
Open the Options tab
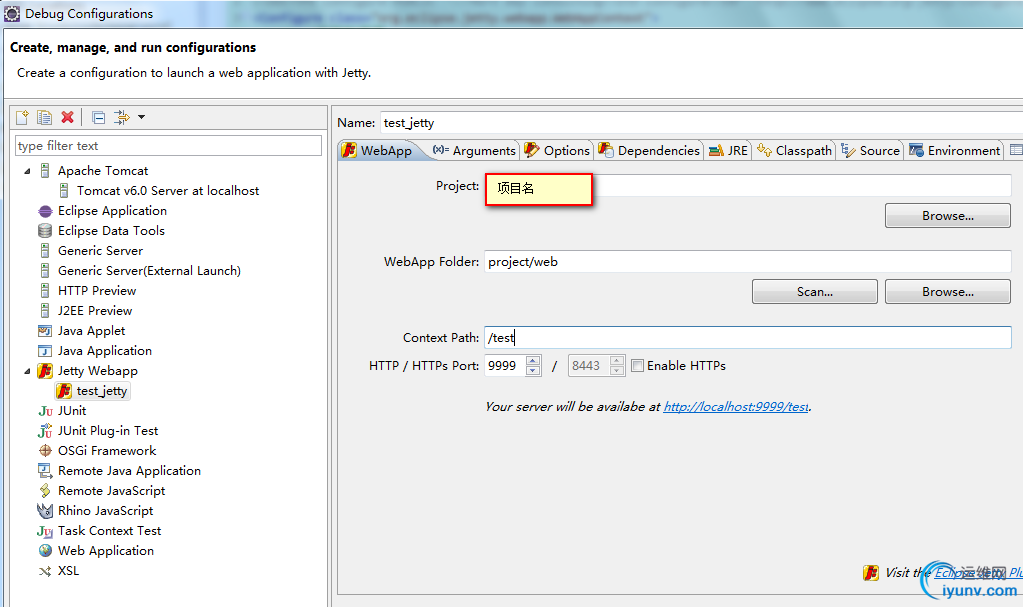[557, 151]
